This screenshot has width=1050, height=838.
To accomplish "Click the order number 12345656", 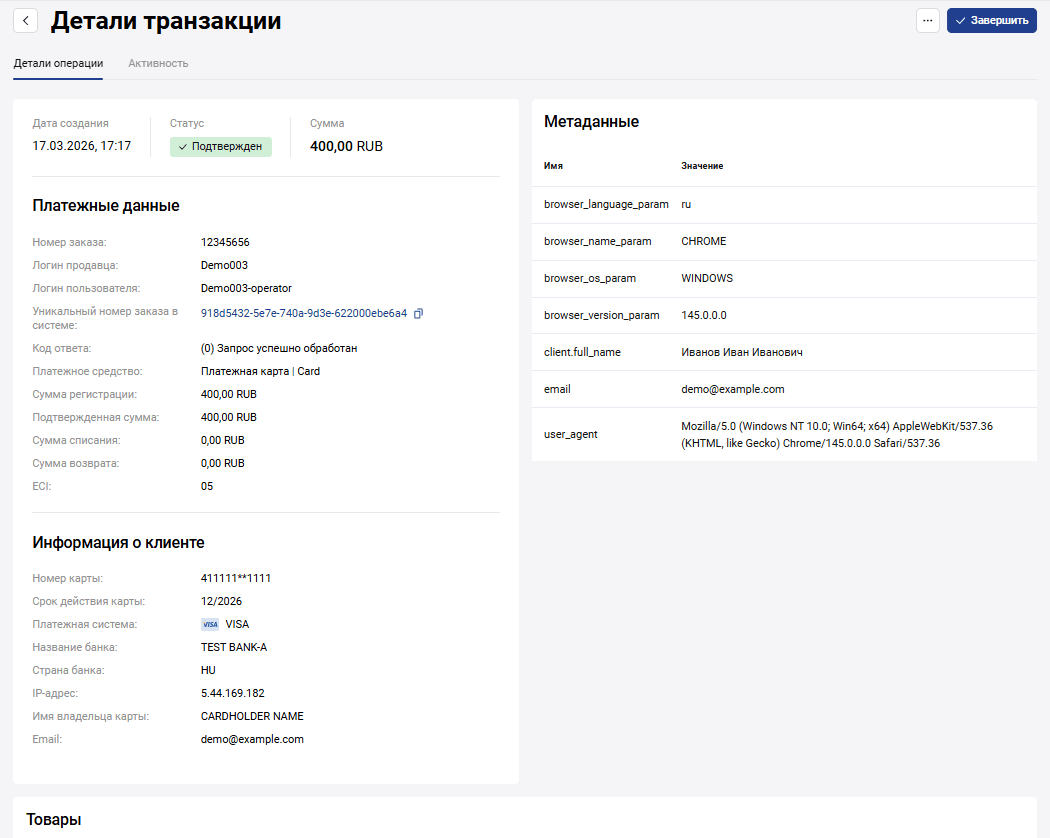I will coord(225,242).
